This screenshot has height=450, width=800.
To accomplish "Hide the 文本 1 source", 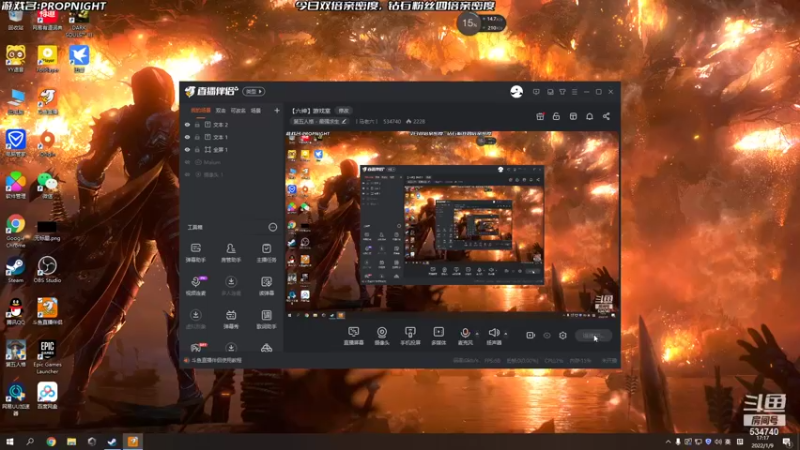I will pyautogui.click(x=187, y=137).
